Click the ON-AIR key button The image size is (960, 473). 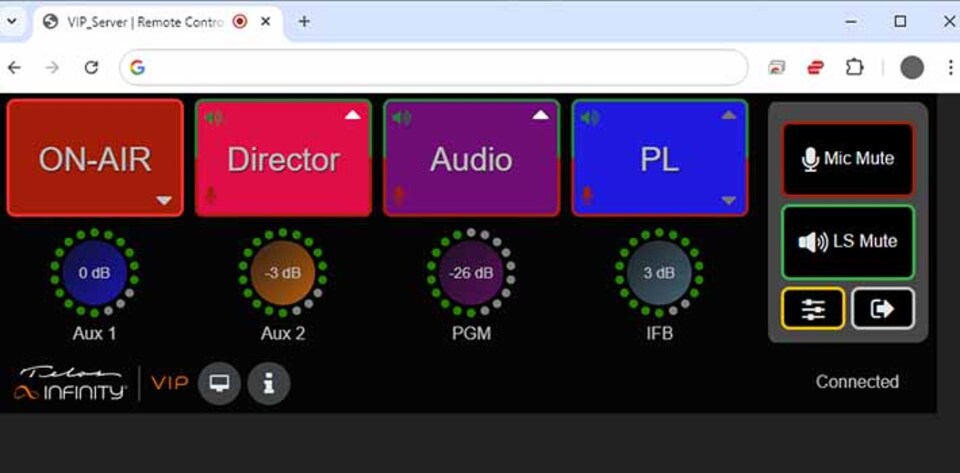click(x=95, y=158)
